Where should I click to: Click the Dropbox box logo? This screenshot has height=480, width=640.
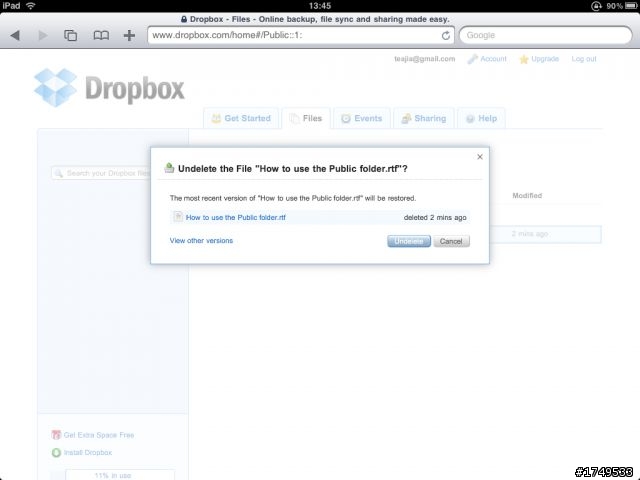pos(56,87)
